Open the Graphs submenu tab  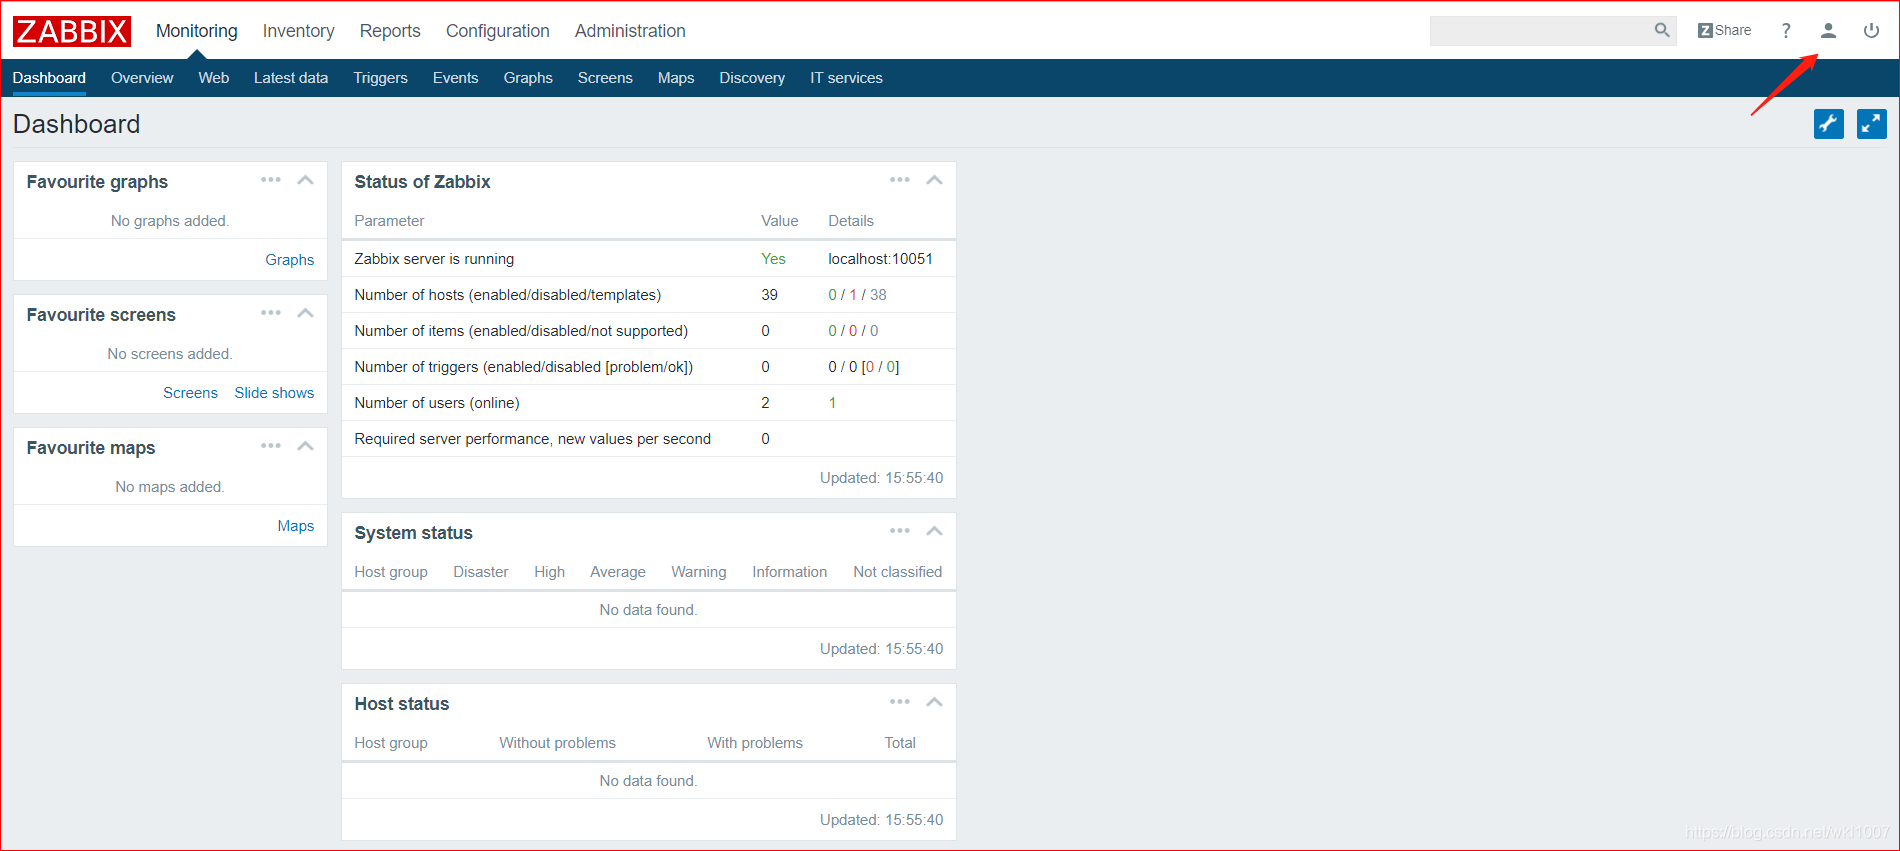pyautogui.click(x=528, y=78)
